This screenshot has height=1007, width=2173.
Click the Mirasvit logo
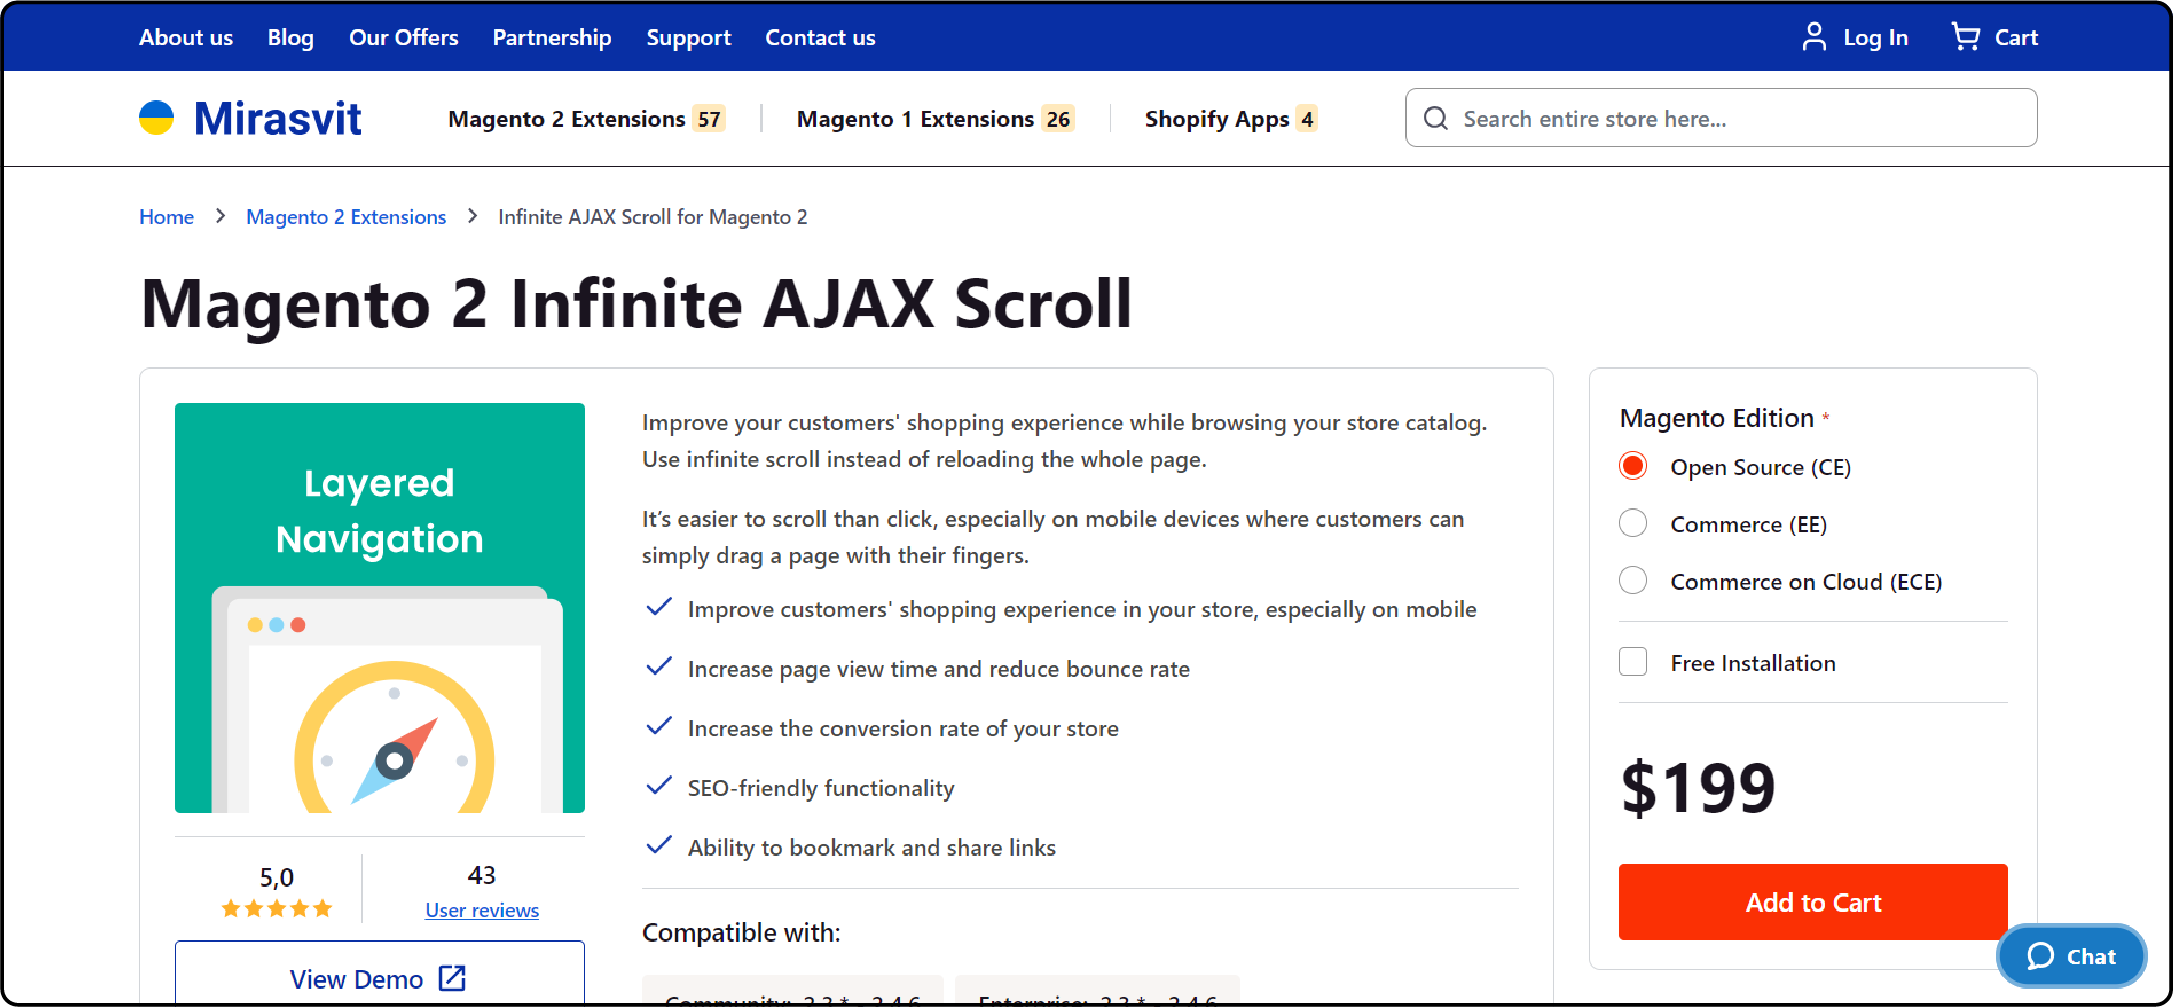250,118
